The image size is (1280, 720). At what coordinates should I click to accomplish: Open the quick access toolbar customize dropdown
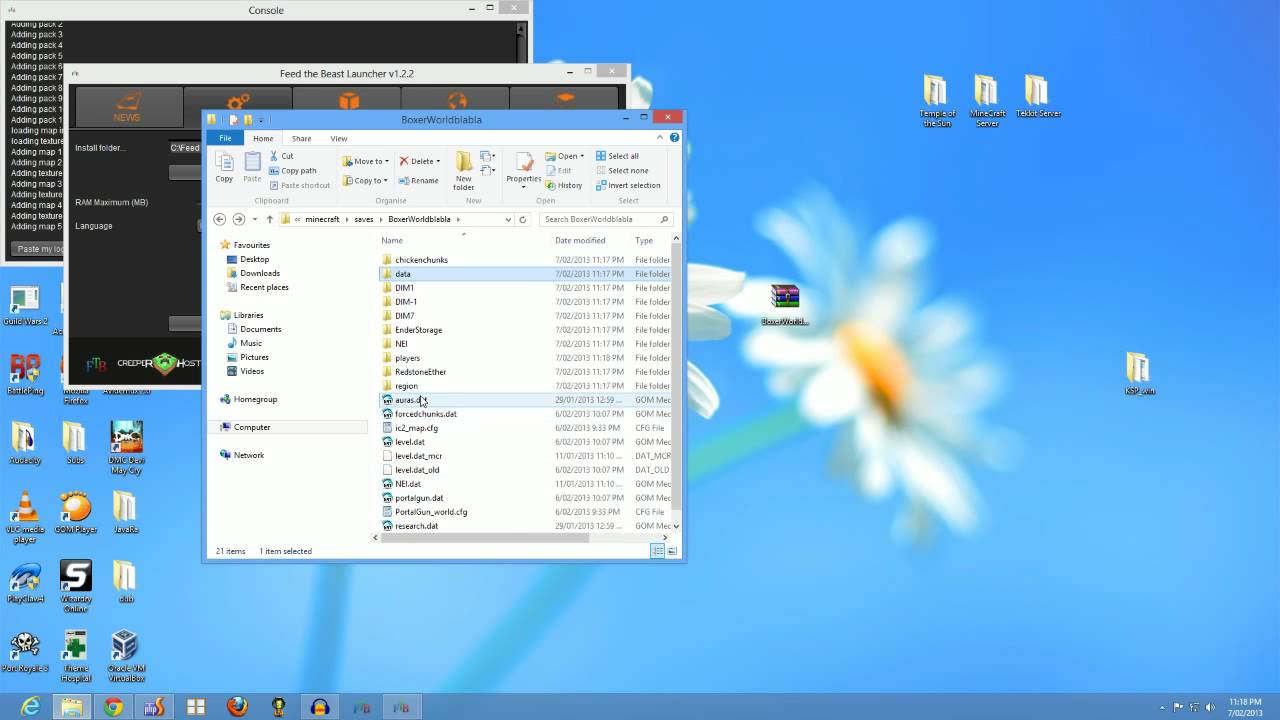(x=261, y=120)
